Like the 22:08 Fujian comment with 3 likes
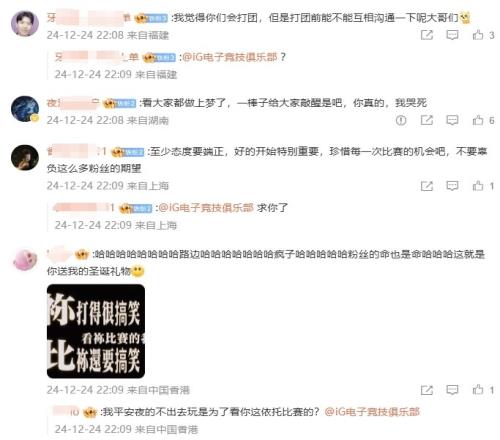The width and height of the screenshot is (500, 440). tap(478, 35)
